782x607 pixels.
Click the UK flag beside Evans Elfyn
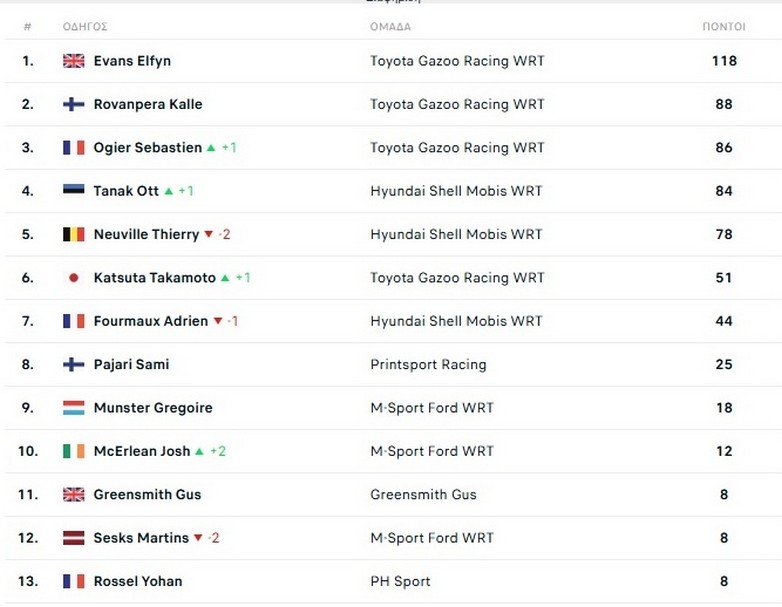click(x=74, y=61)
